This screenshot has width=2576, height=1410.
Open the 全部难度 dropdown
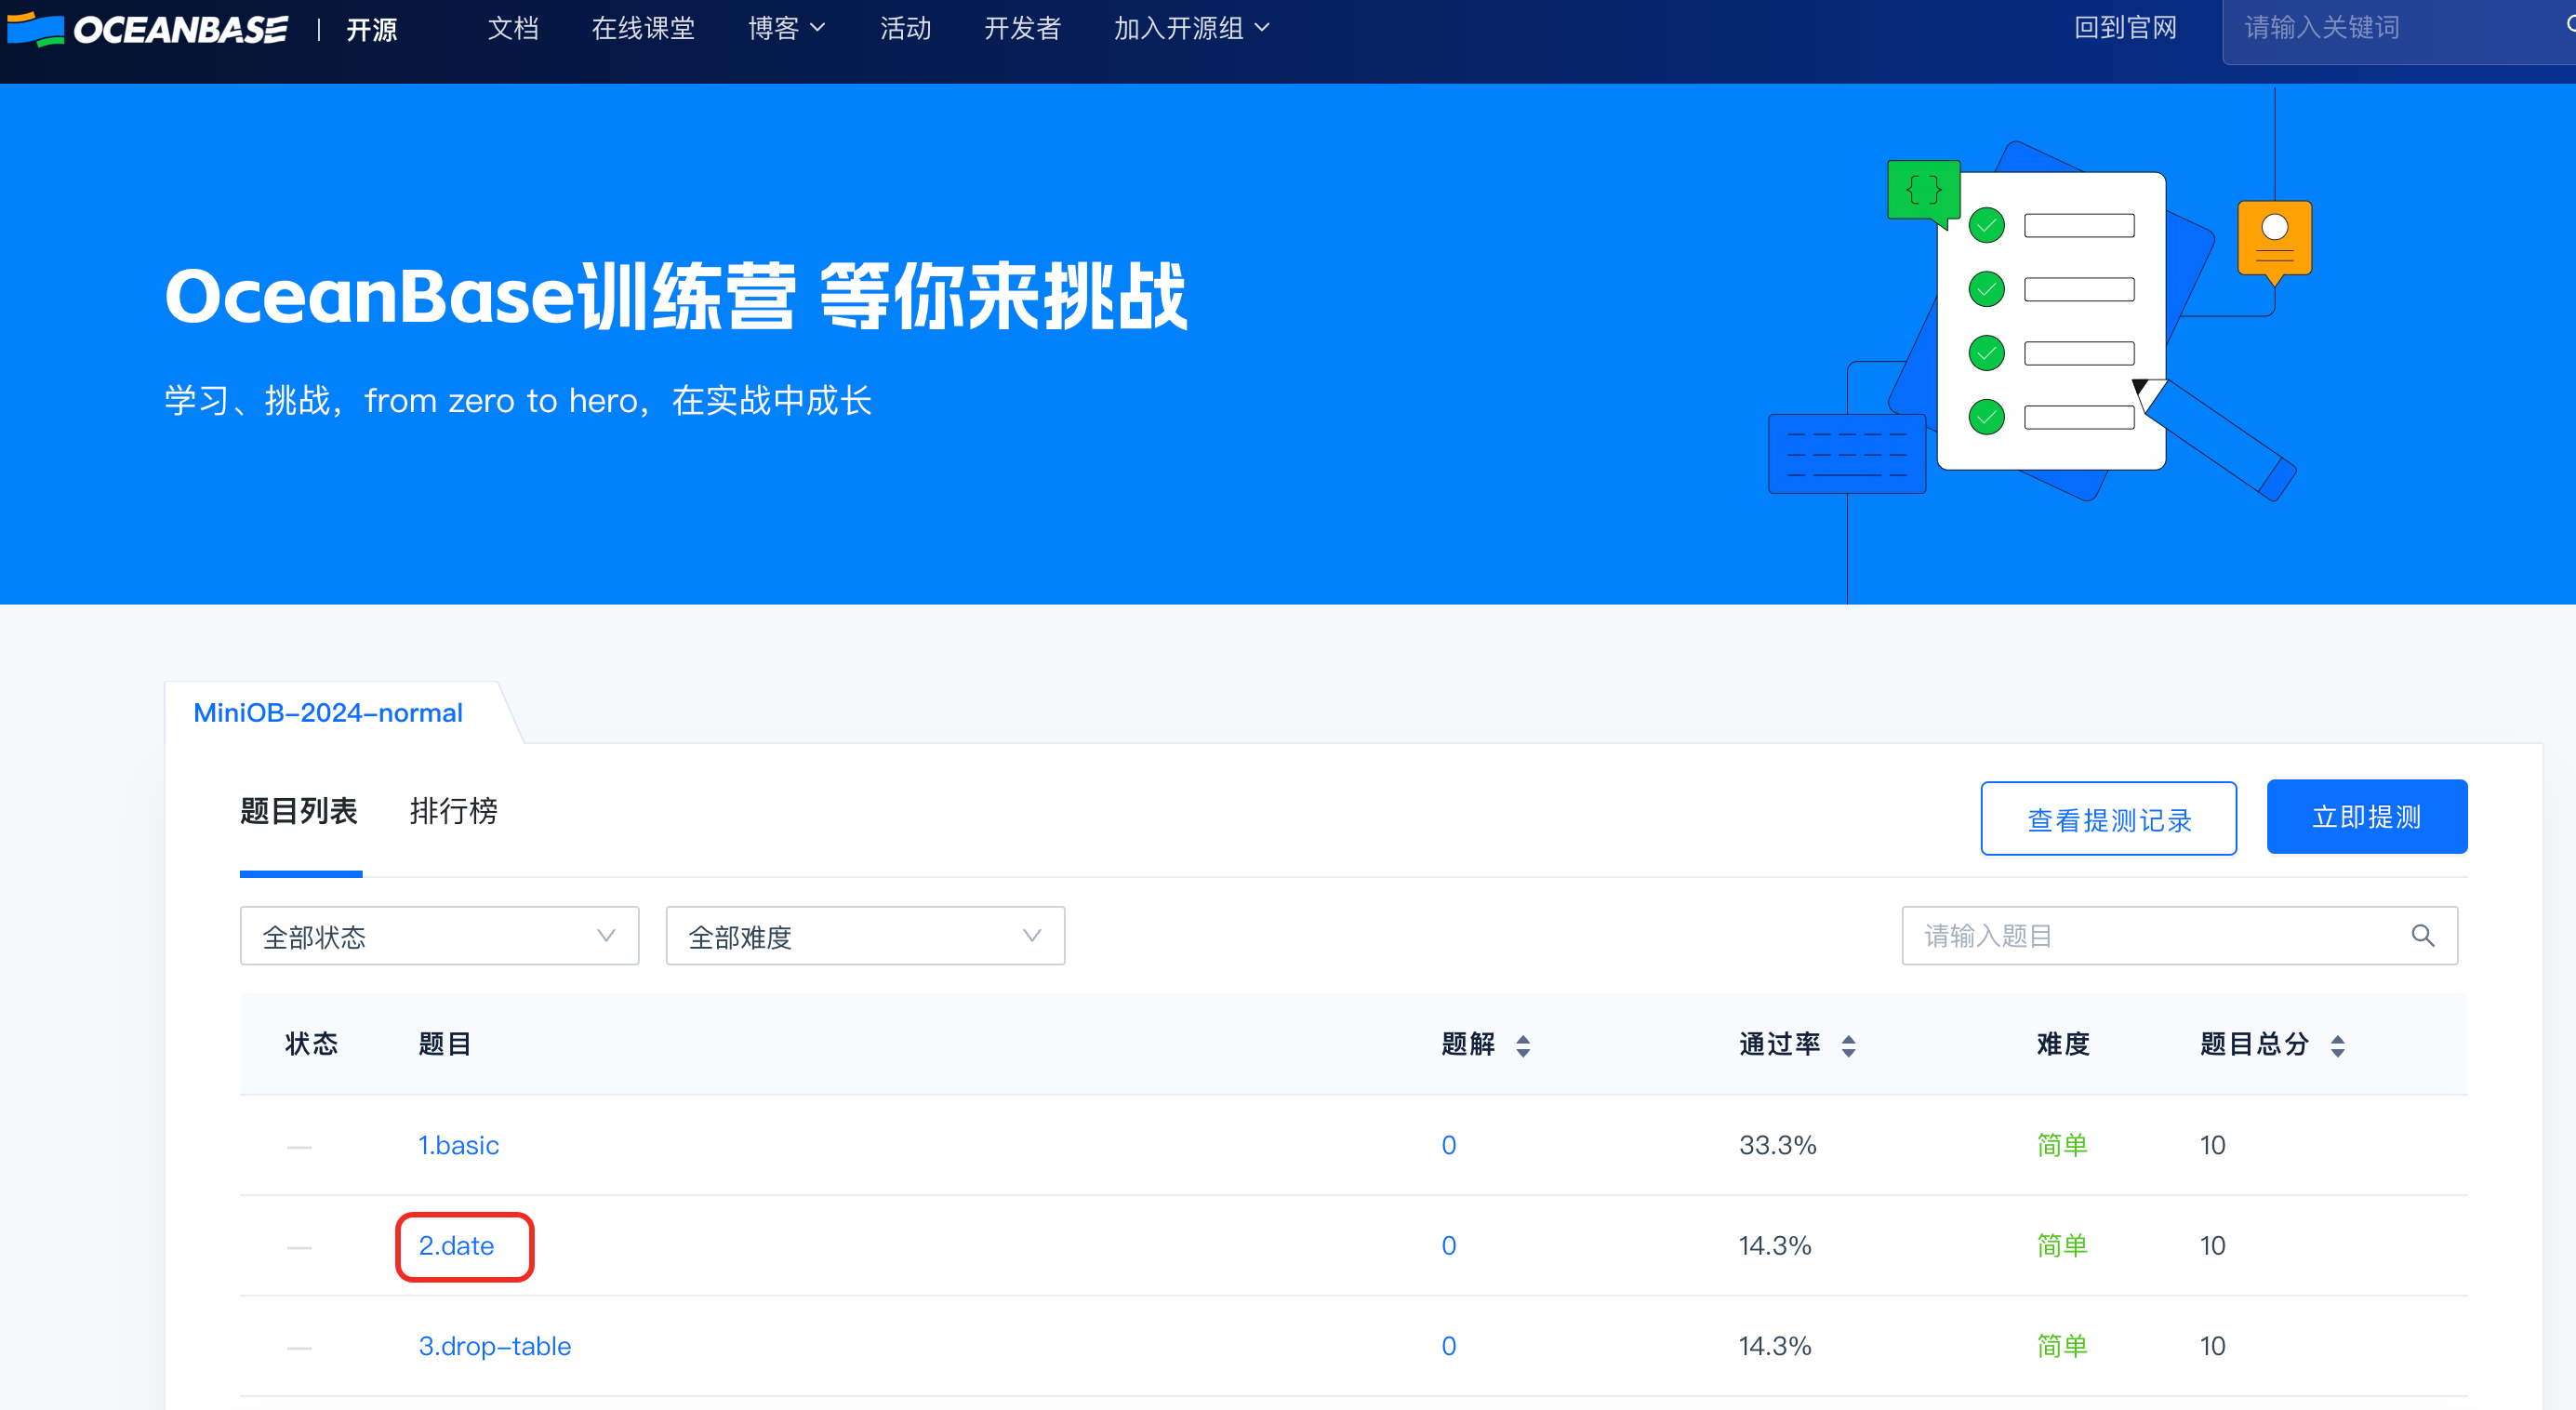pos(865,936)
